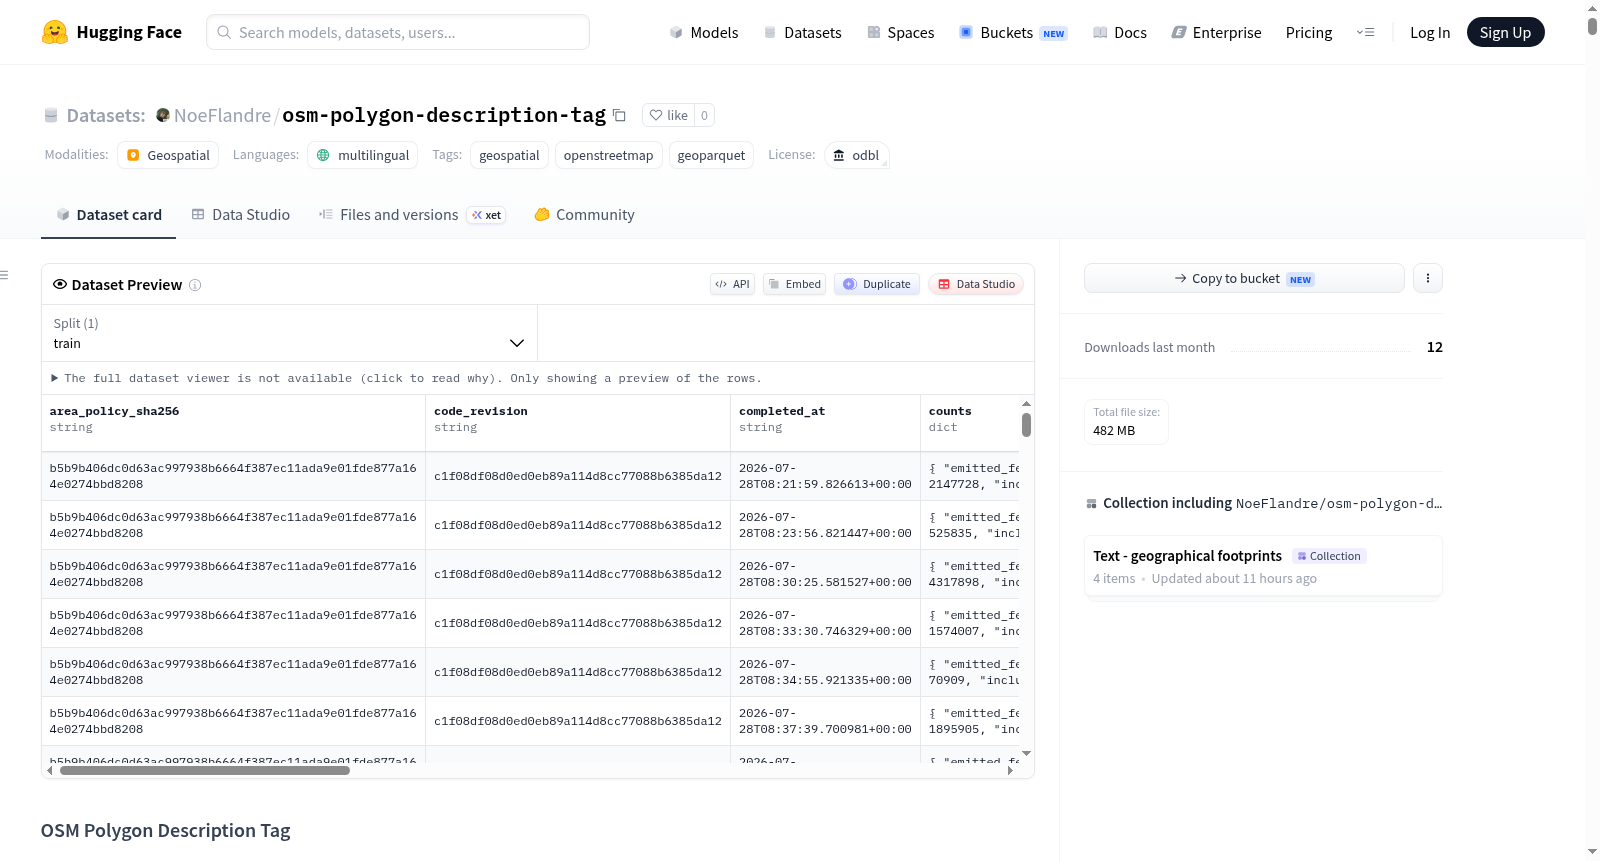Click the page's vertical scrollbar thumb

click(1592, 26)
